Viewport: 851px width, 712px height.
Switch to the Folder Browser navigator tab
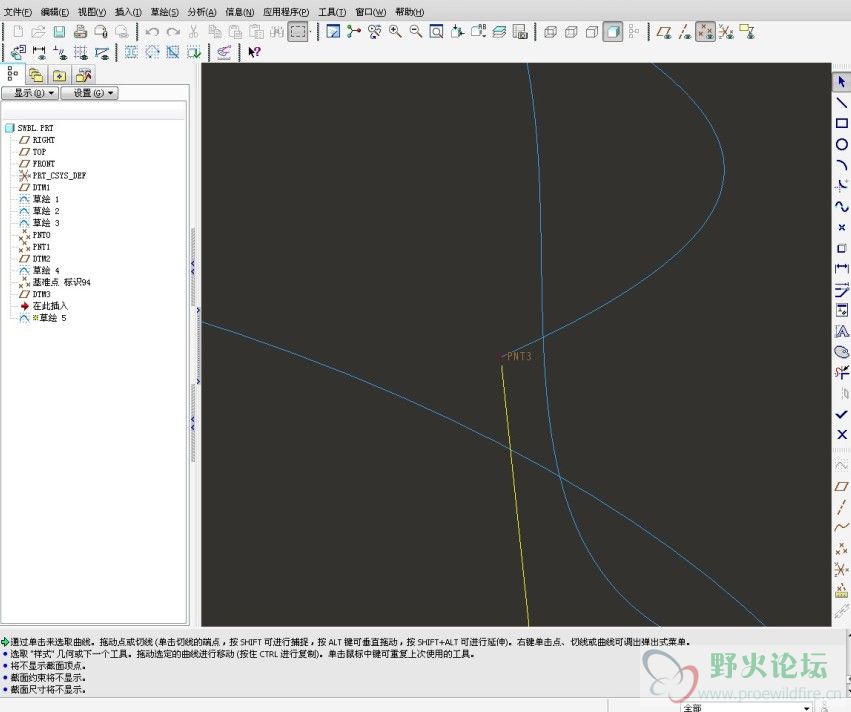36,75
